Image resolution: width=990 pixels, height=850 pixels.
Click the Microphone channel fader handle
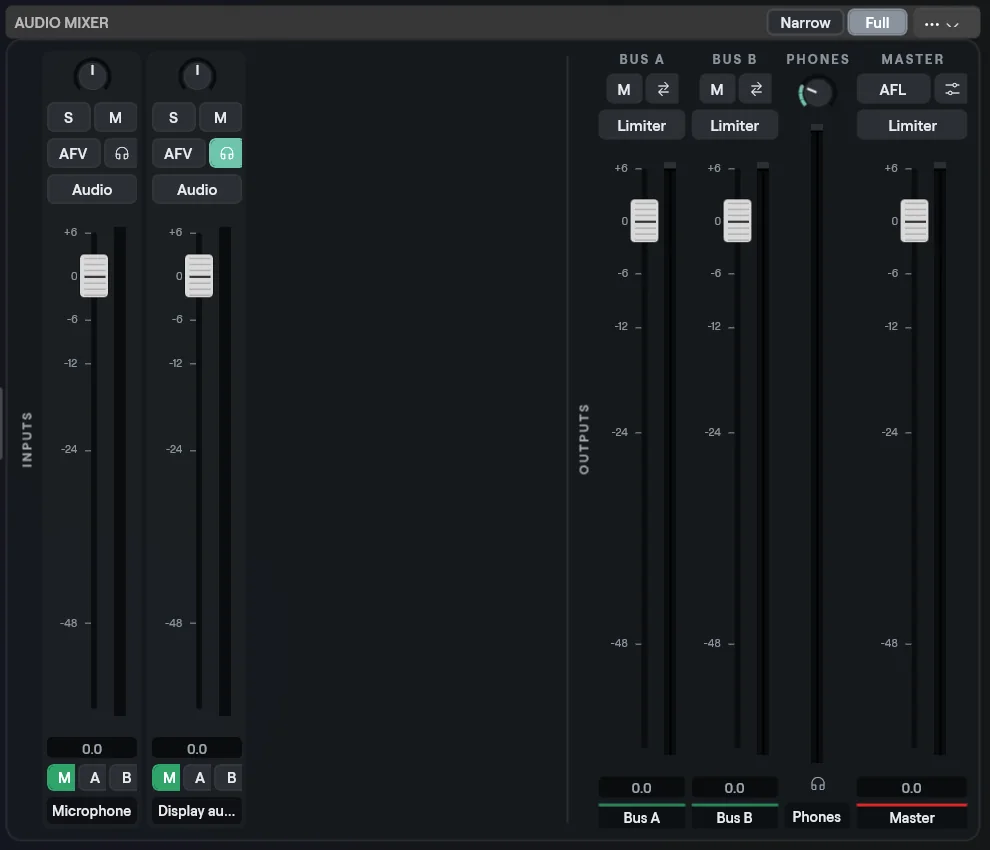point(94,276)
